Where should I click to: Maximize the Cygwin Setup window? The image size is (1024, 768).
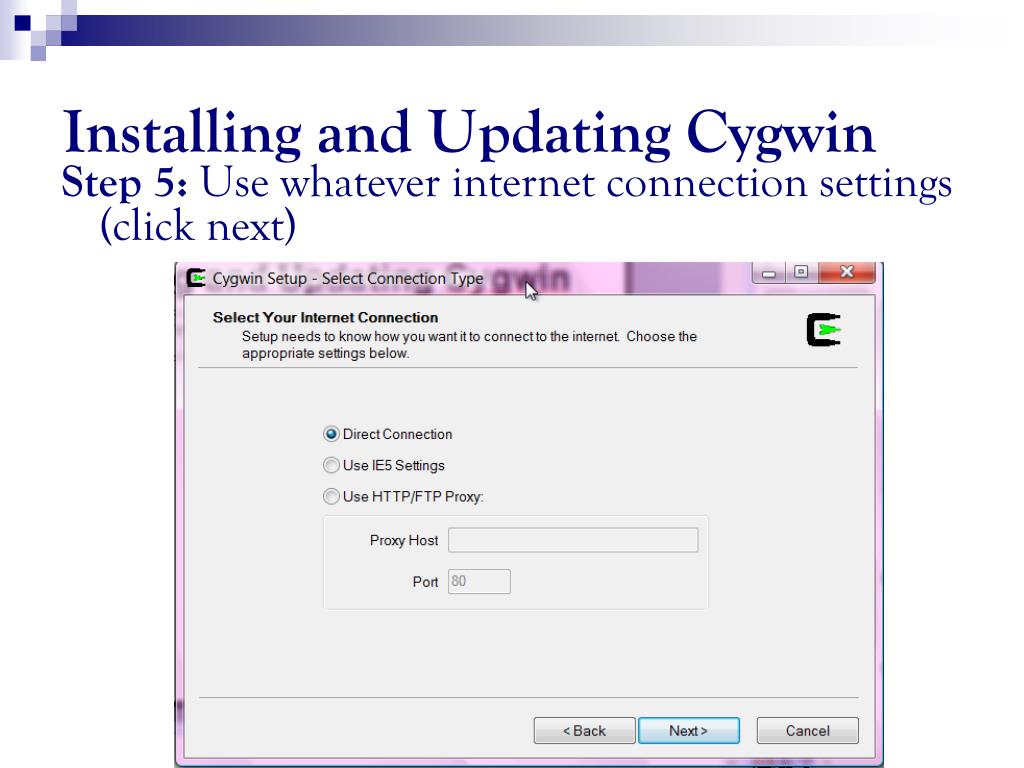801,272
